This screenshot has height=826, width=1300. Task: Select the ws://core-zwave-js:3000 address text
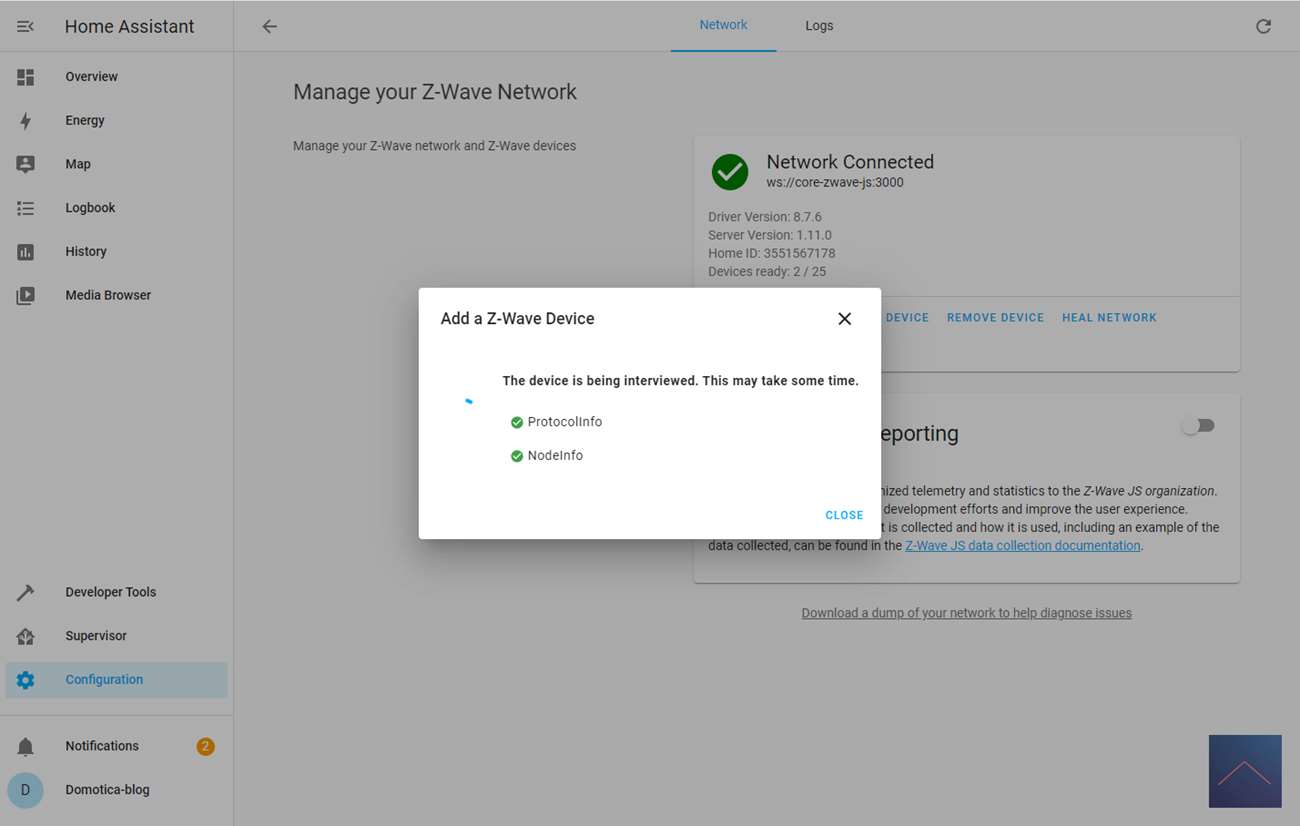[x=835, y=183]
